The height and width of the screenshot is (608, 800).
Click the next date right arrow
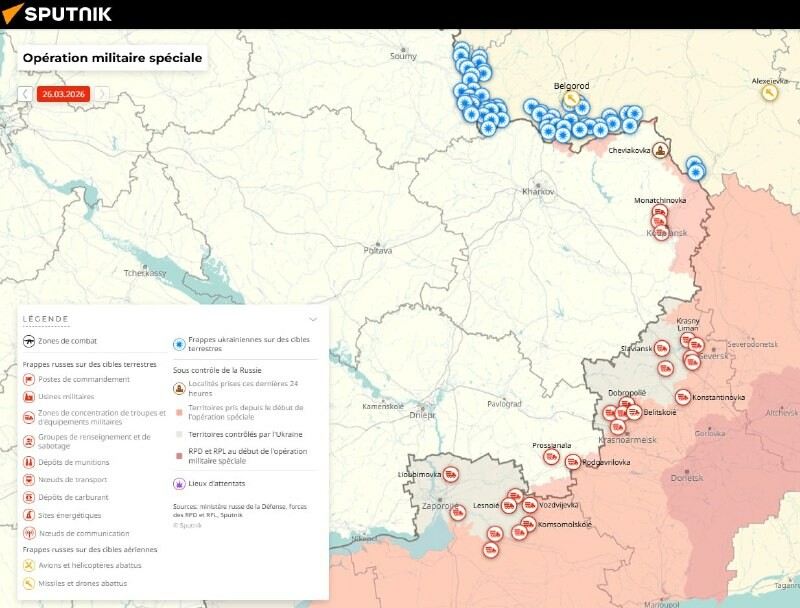(x=101, y=94)
